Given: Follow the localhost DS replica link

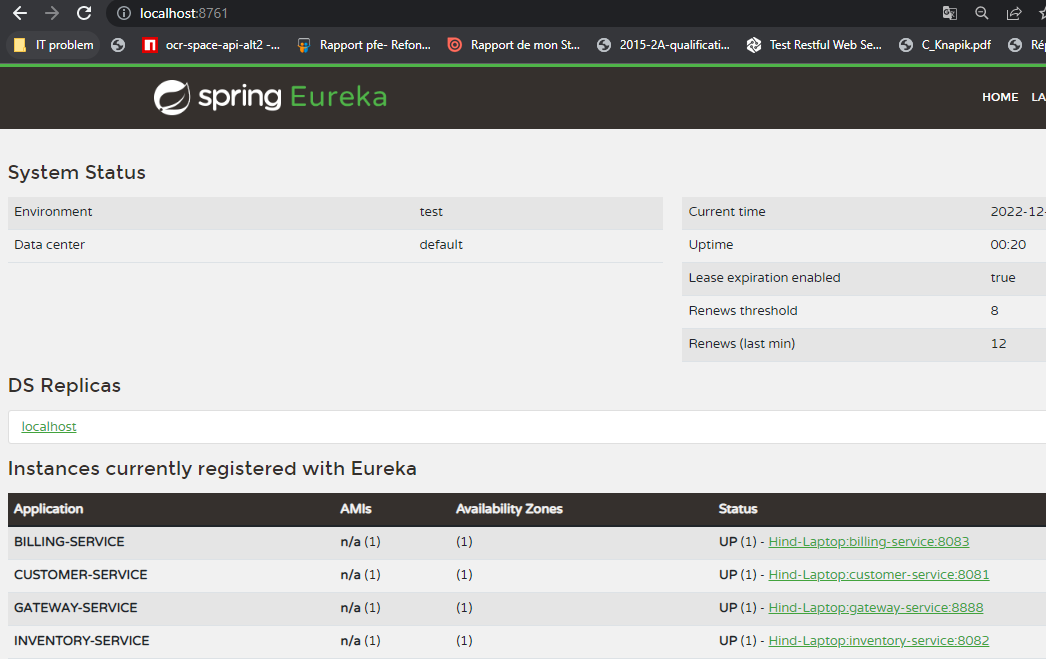Looking at the screenshot, I should point(49,427).
